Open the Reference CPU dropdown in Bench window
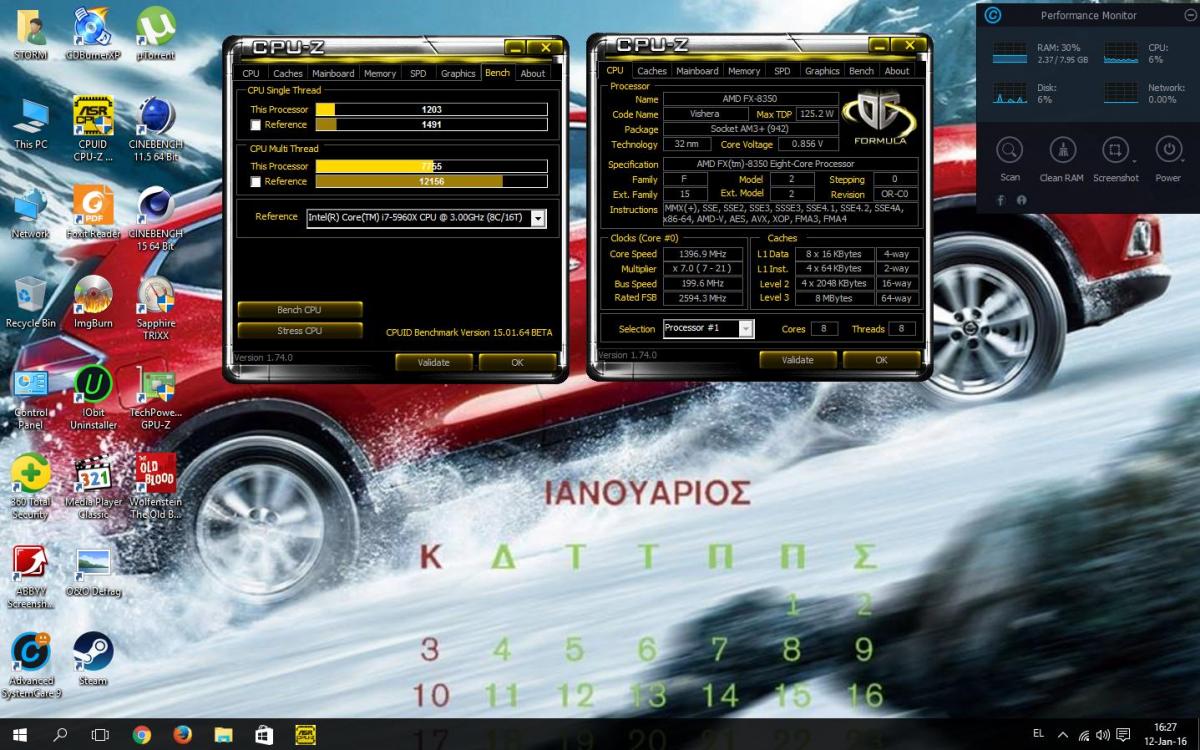 click(x=538, y=218)
